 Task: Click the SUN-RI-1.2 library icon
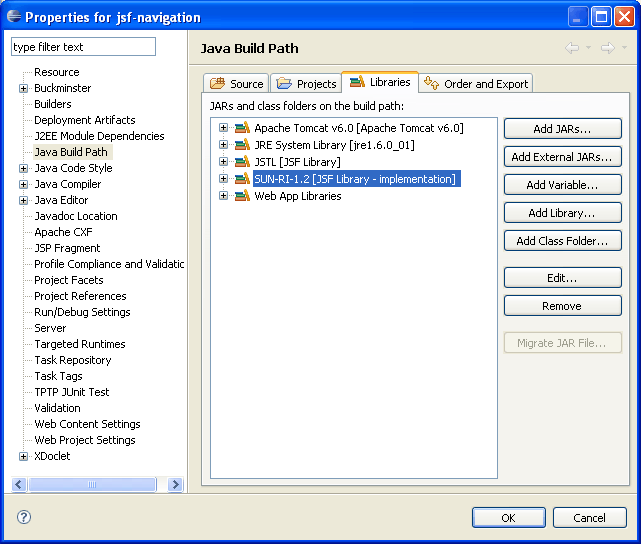pyautogui.click(x=242, y=179)
